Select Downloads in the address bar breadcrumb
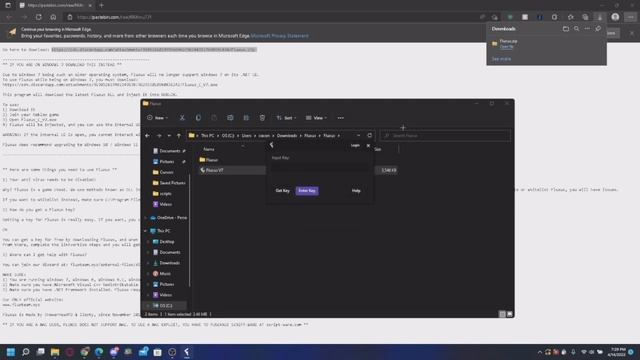The image size is (640, 360). coord(287,136)
